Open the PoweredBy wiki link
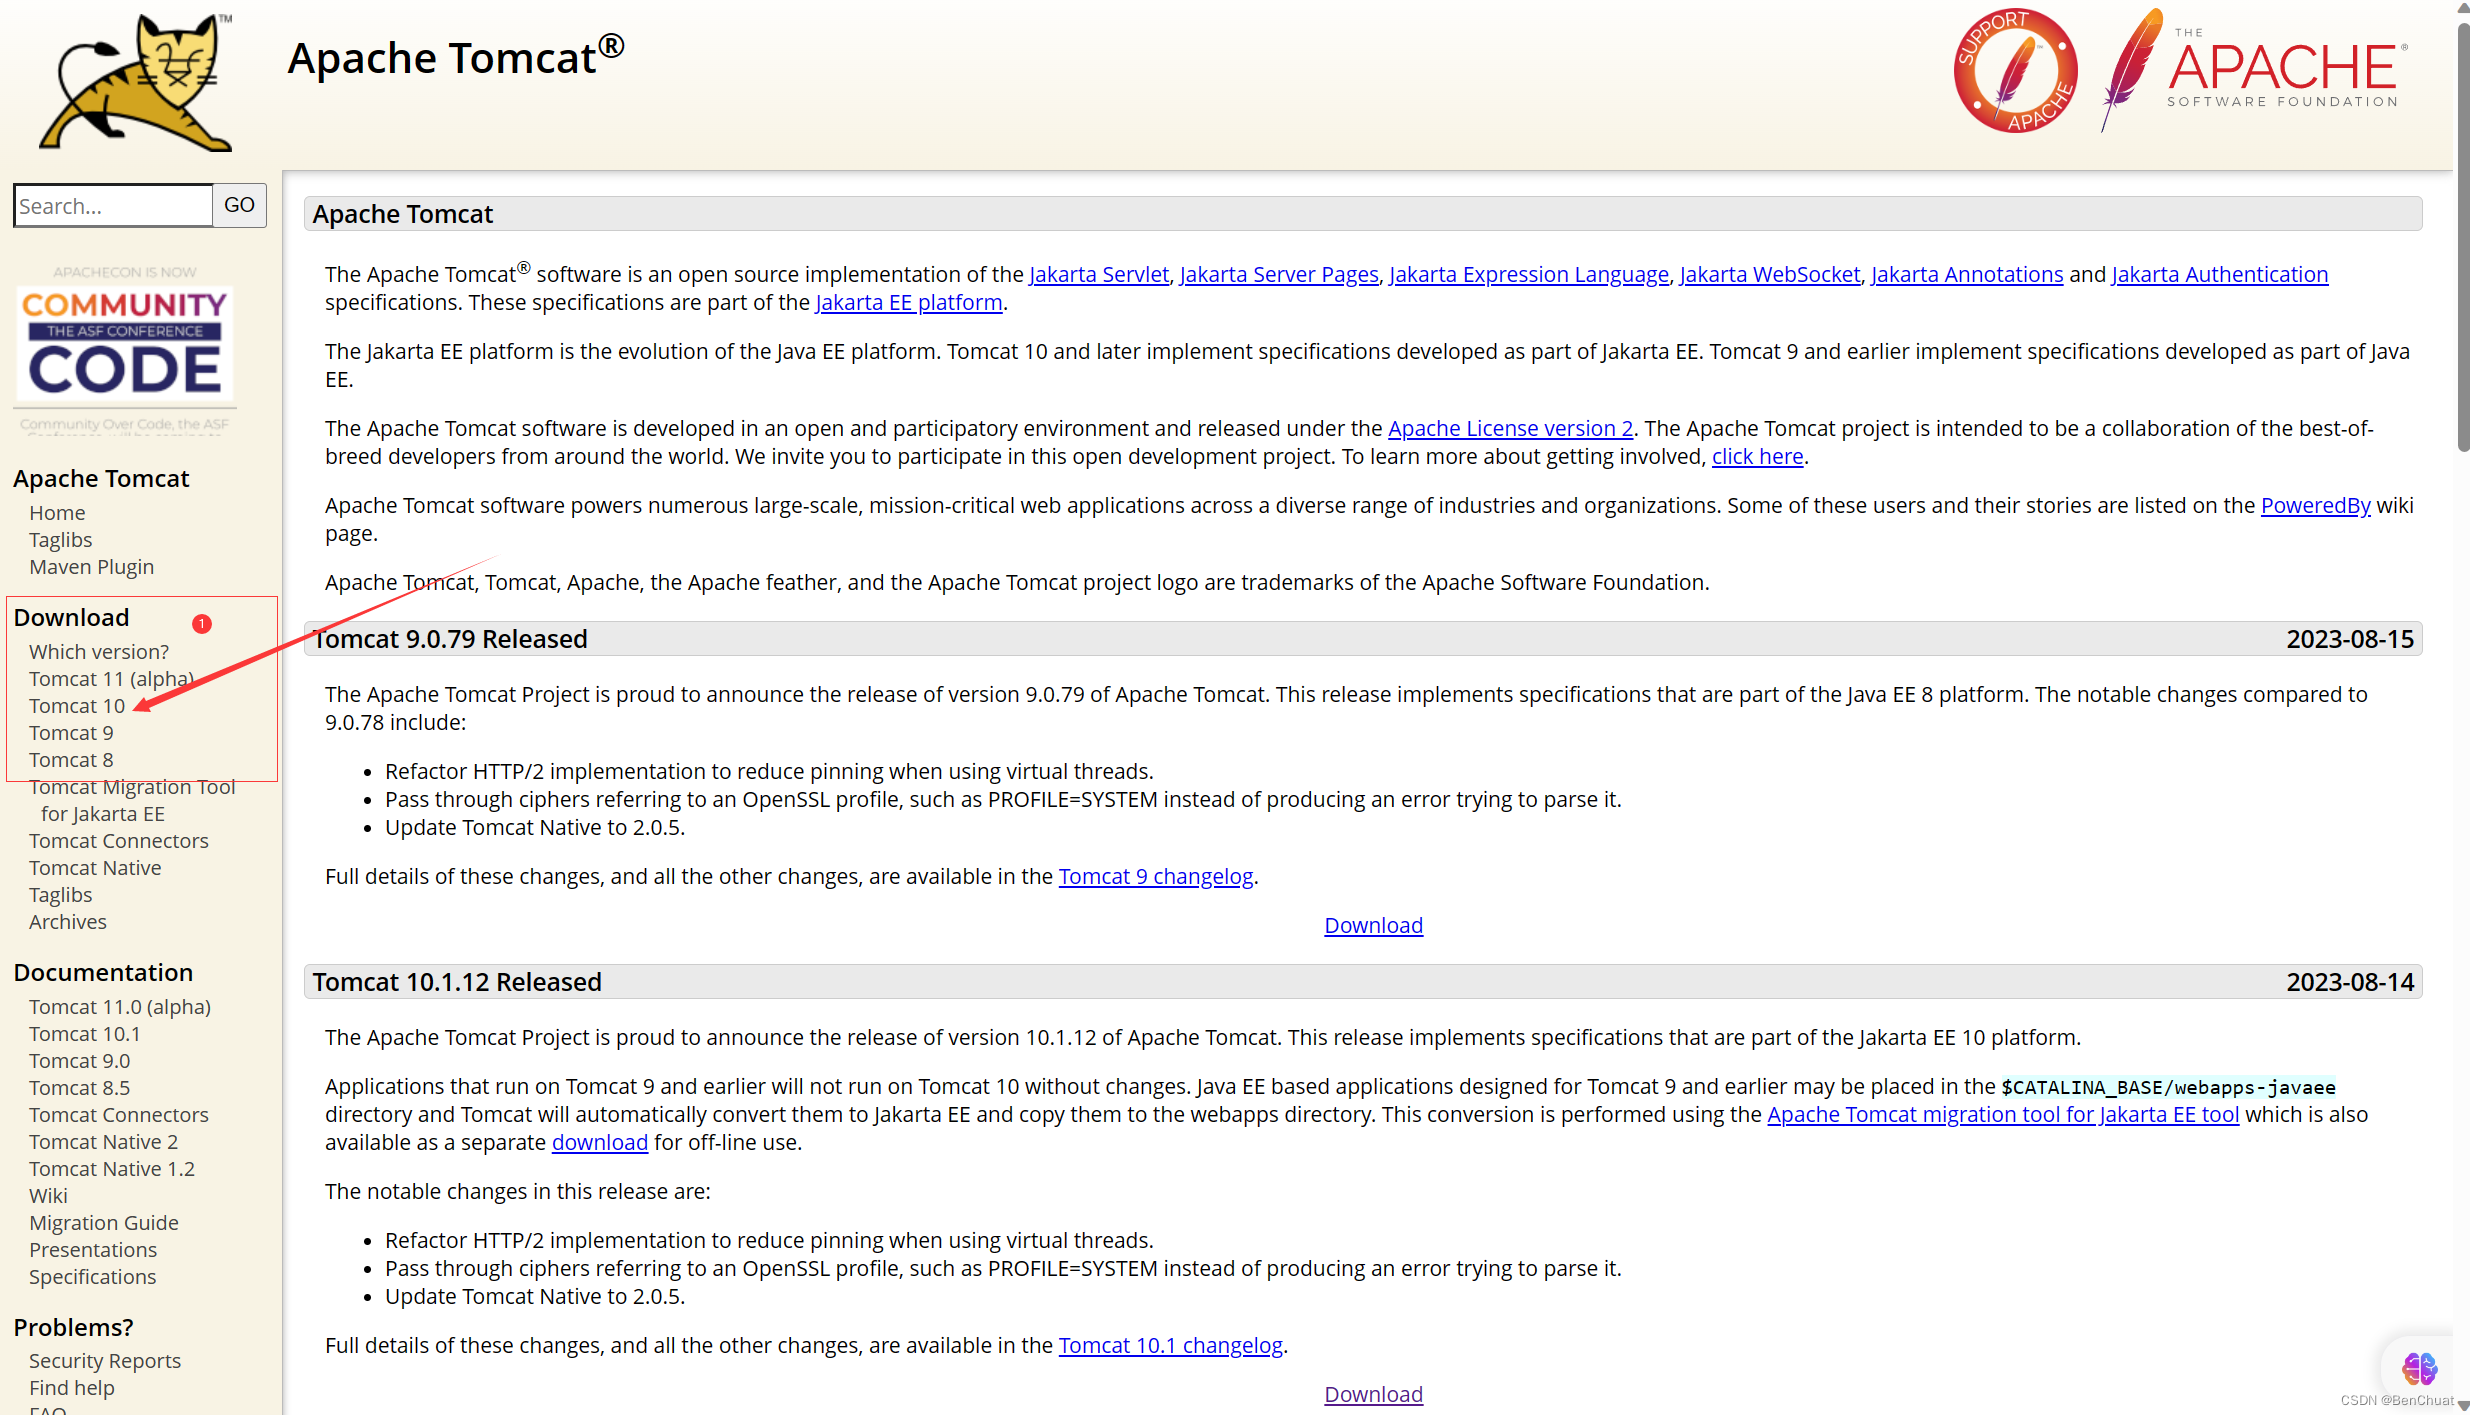Image resolution: width=2470 pixels, height=1415 pixels. click(2315, 505)
